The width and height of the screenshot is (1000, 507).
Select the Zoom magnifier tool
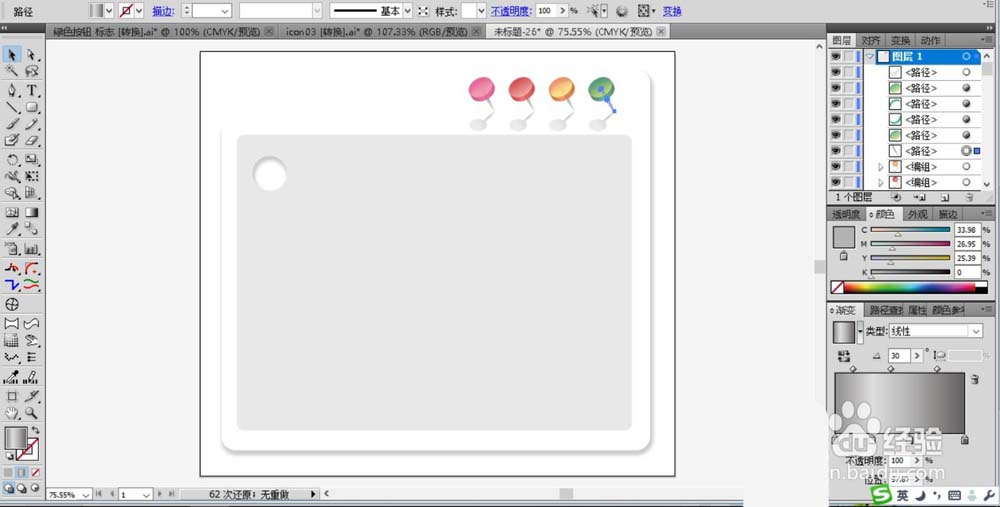tap(31, 413)
